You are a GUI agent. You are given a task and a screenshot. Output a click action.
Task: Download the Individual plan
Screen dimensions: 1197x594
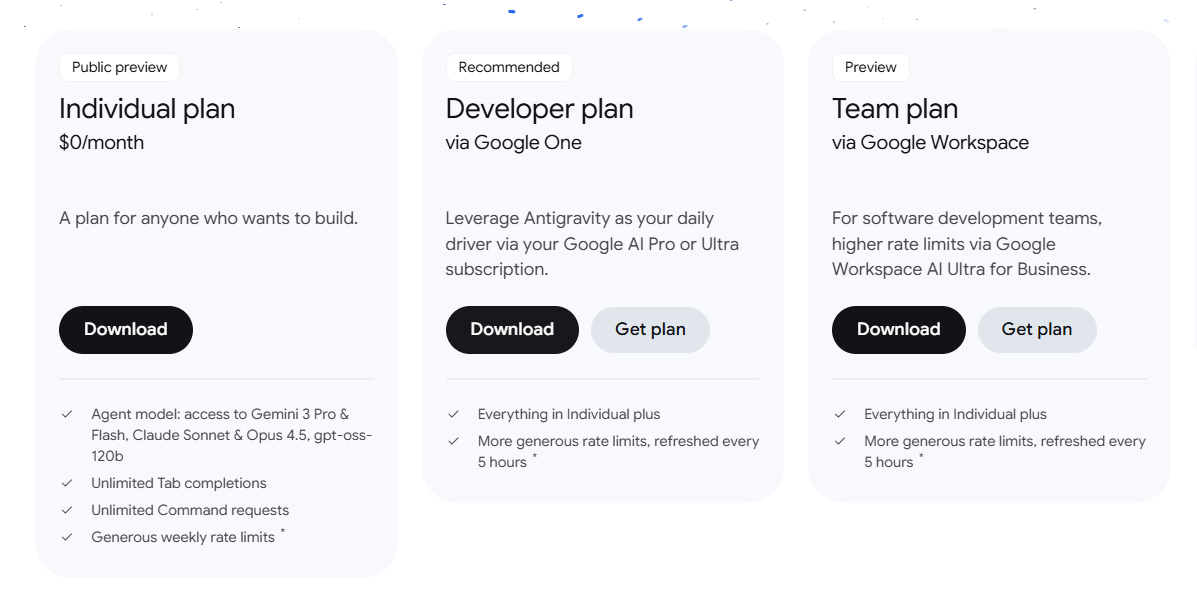pos(126,330)
